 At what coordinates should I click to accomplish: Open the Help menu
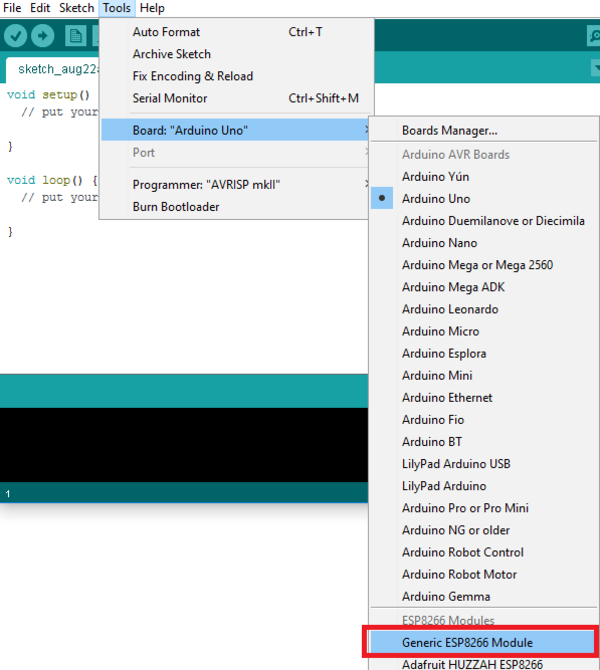(152, 8)
